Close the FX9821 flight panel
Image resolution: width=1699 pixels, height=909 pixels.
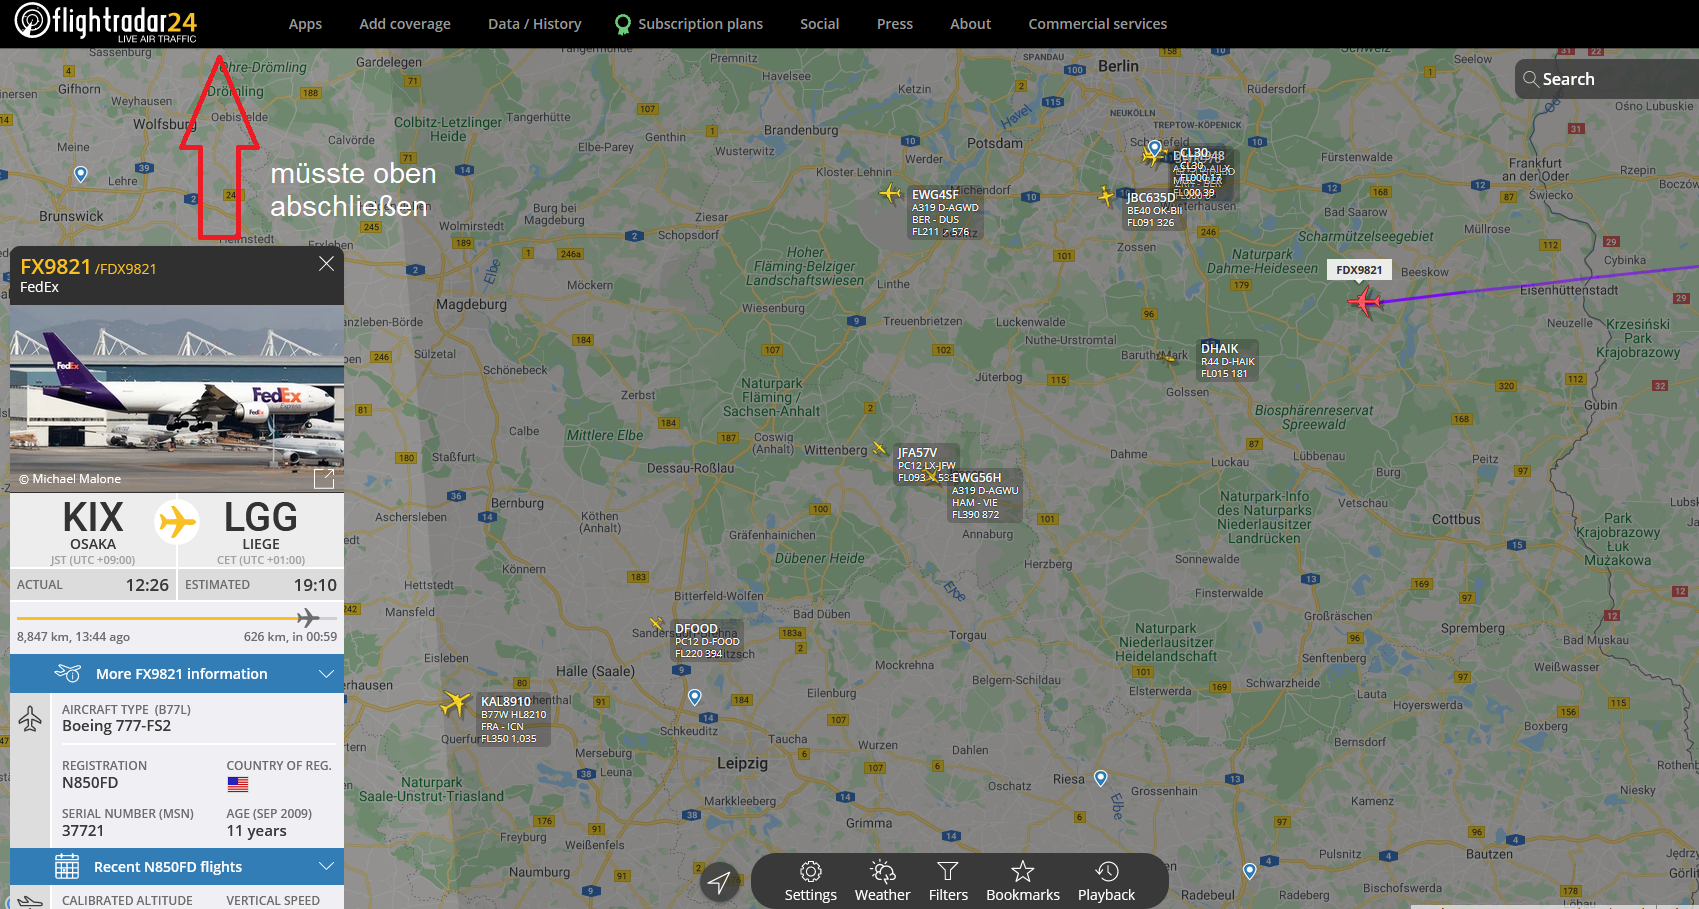[x=326, y=264]
